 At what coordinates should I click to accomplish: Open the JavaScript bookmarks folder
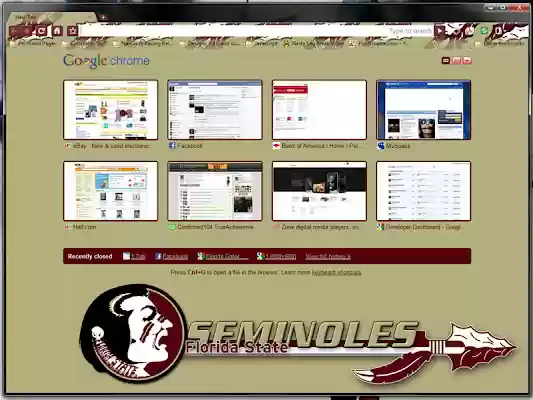262,44
